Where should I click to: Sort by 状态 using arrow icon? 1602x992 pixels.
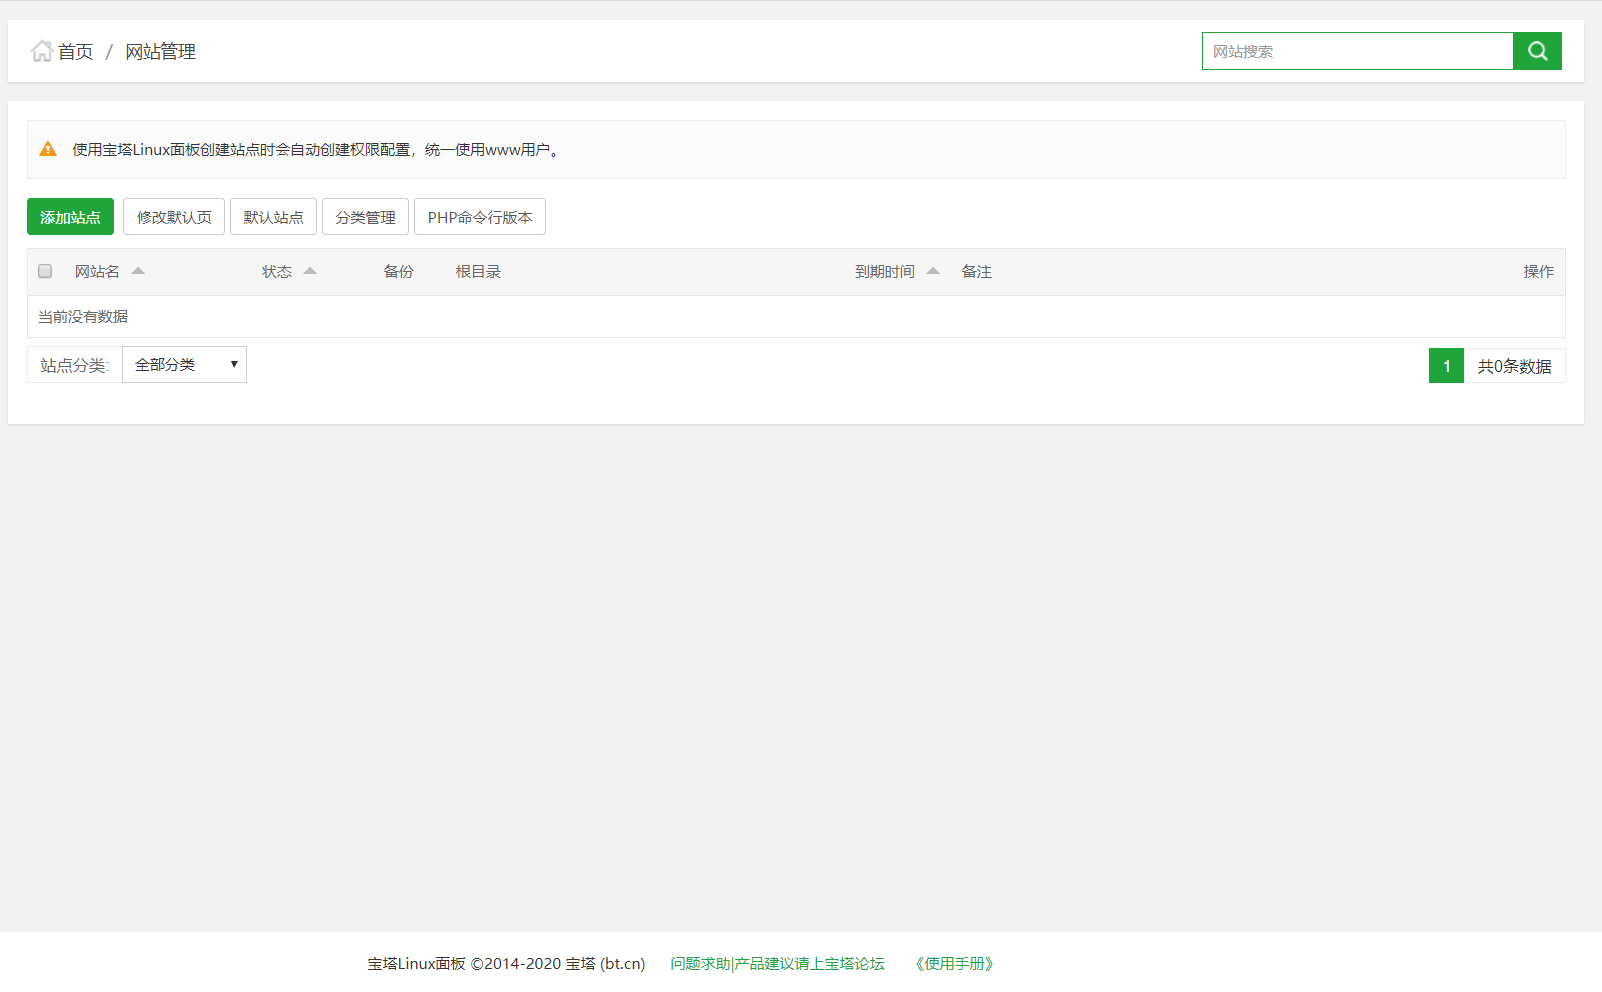pyautogui.click(x=310, y=271)
